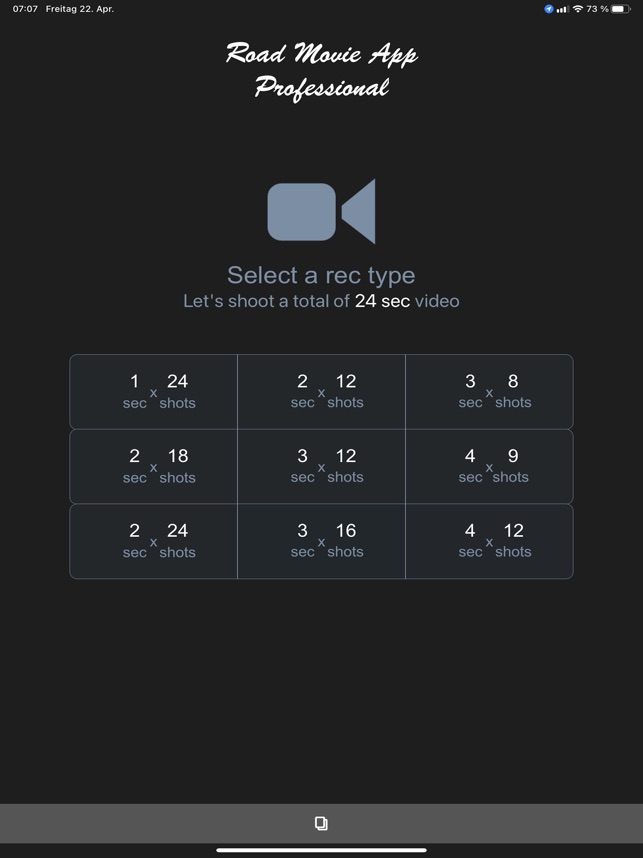The height and width of the screenshot is (858, 643).
Task: Choose the 4 sec x 12 shots option
Action: tap(489, 541)
